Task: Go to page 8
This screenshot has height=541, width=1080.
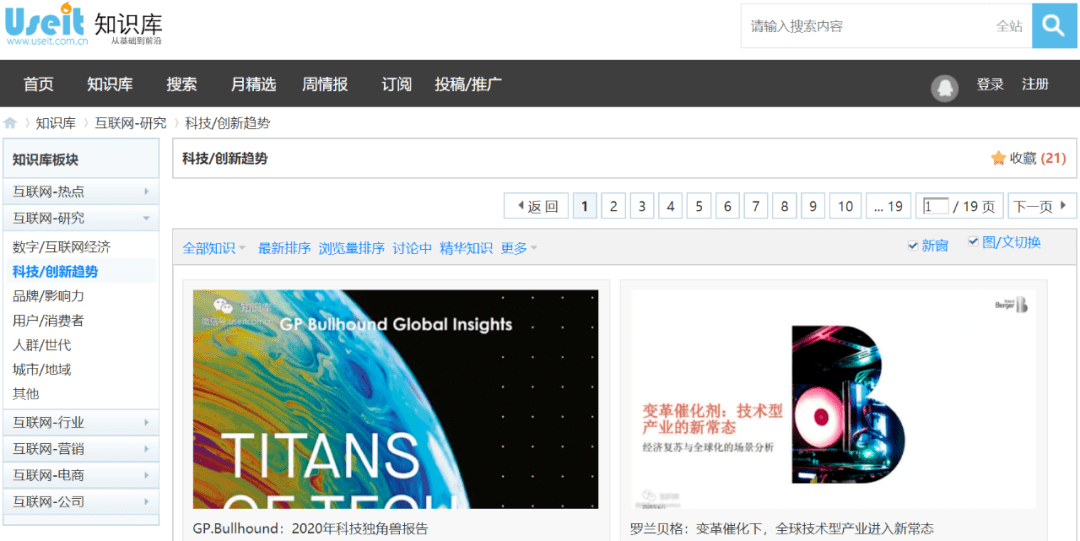Action: click(x=785, y=206)
